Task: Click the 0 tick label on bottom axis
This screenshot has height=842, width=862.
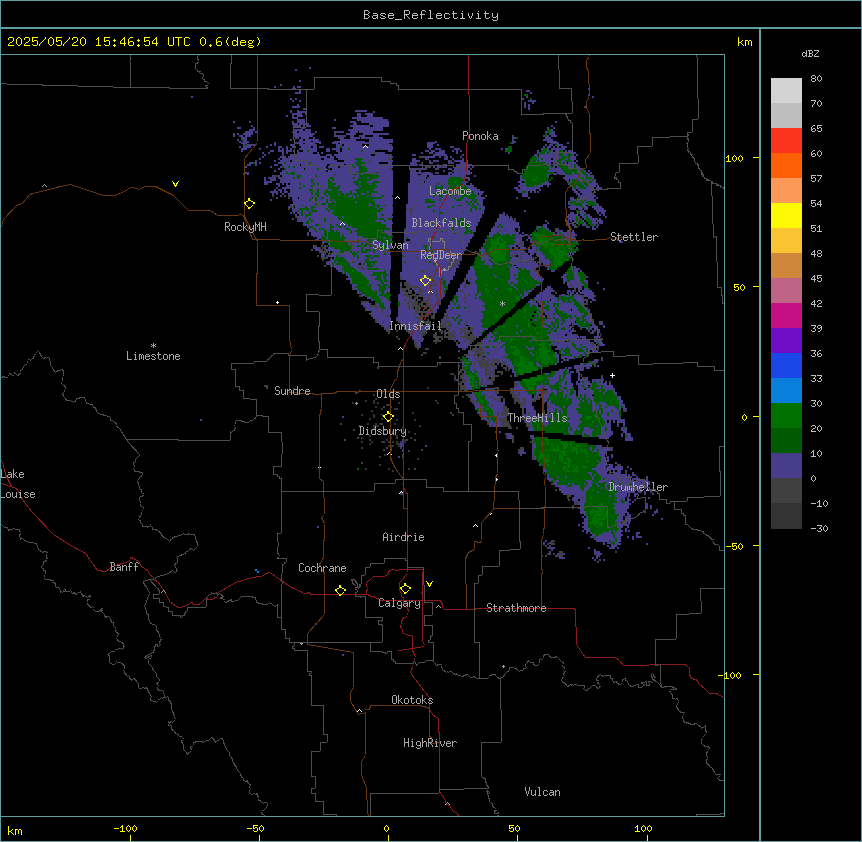Action: tap(386, 828)
